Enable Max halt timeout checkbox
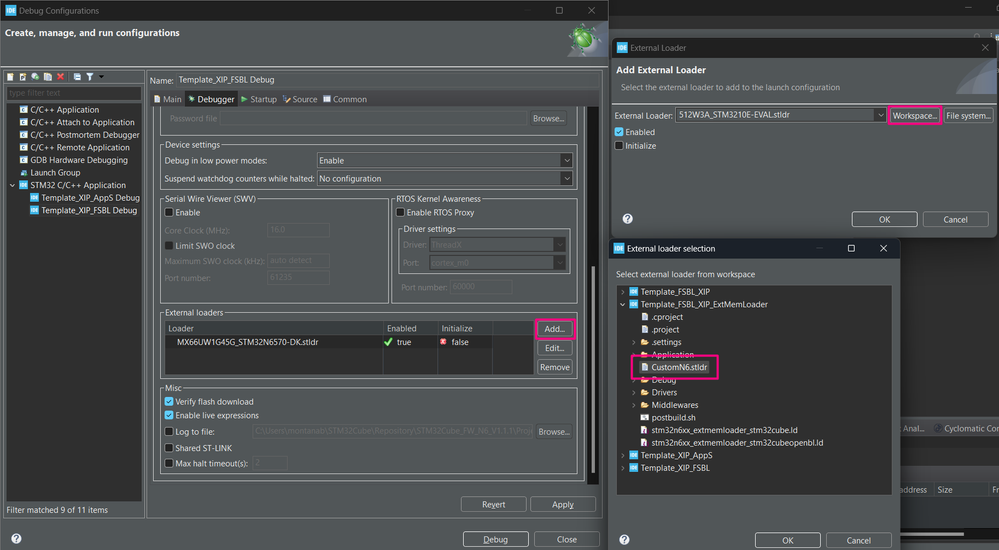Screen dimensions: 999x550 169,463
